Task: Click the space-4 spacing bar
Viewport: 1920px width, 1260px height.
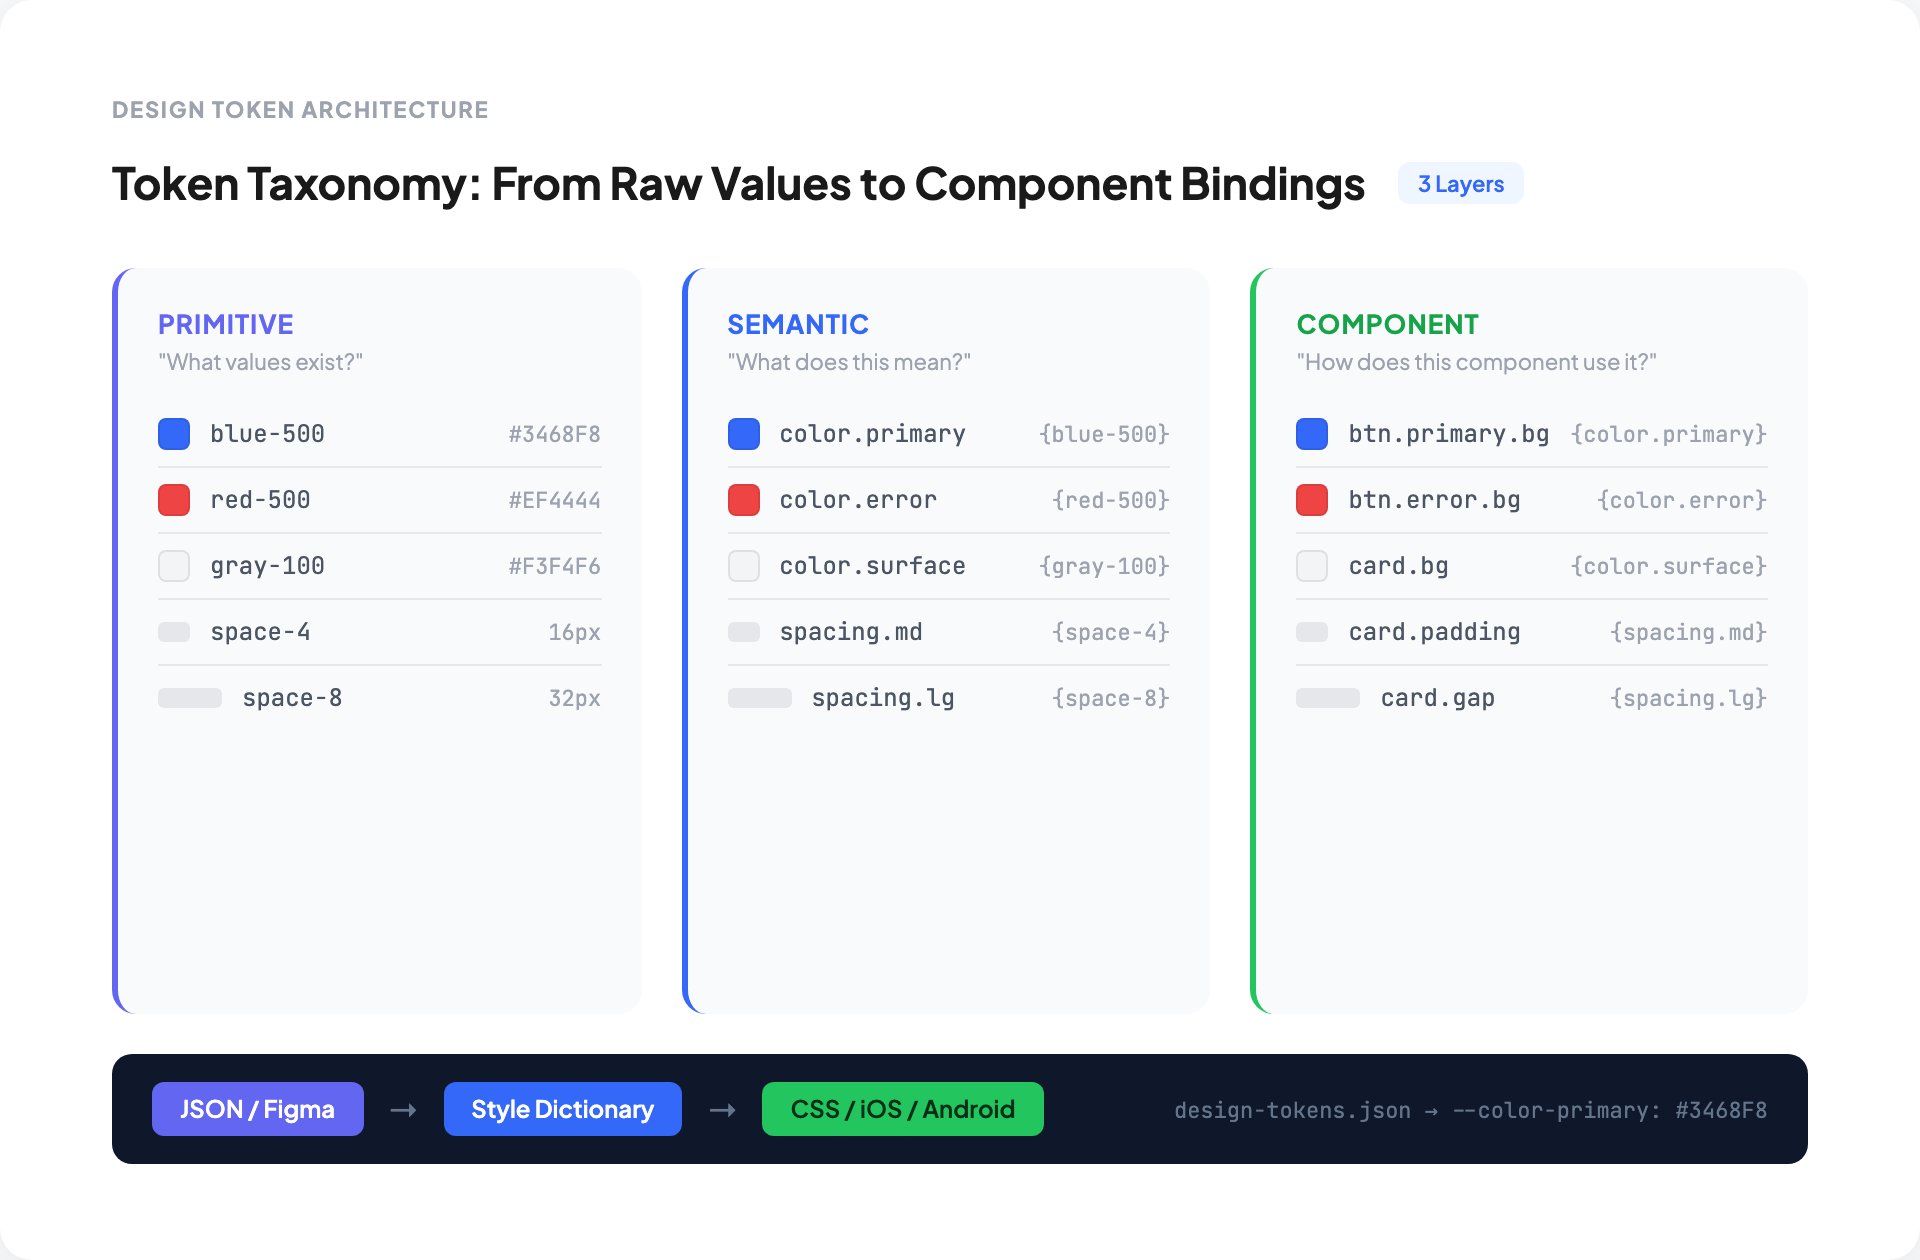Action: (x=174, y=632)
